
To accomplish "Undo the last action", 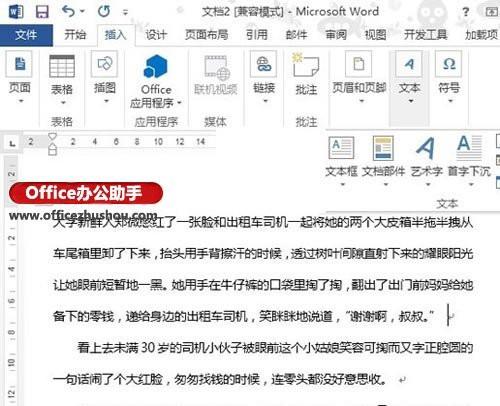I will pos(68,12).
